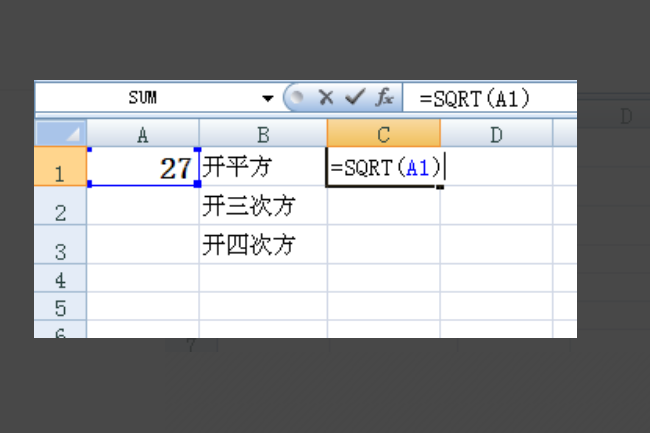Select column D header
The width and height of the screenshot is (650, 433).
(x=496, y=133)
